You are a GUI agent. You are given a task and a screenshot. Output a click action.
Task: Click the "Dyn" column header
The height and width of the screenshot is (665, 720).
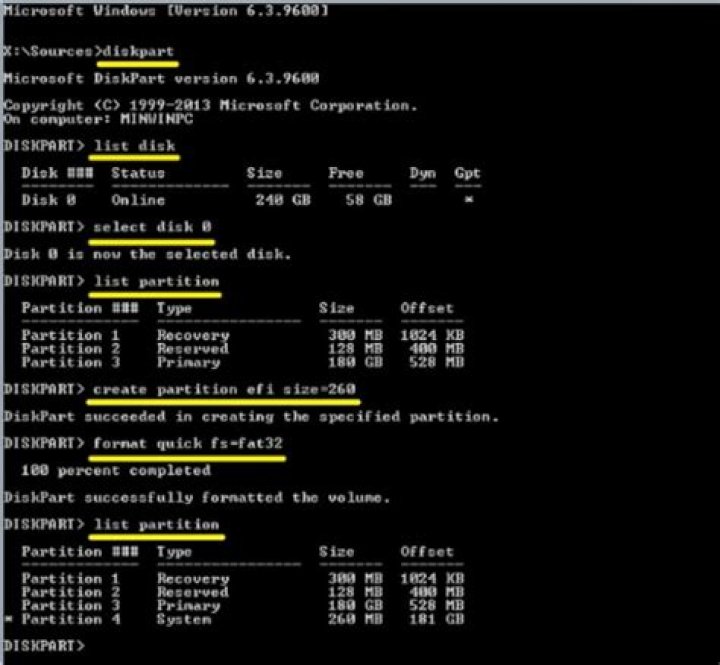pos(422,173)
